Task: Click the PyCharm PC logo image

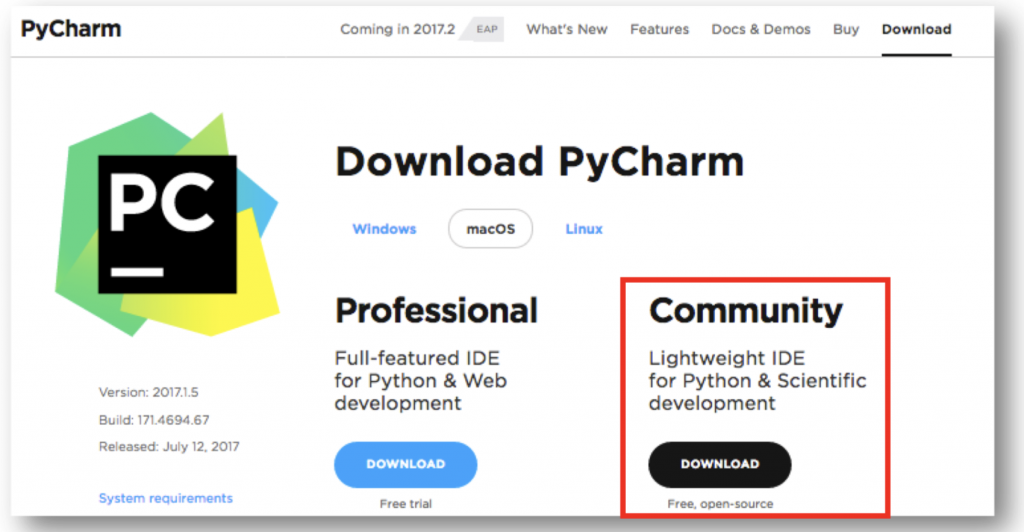Action: [167, 224]
